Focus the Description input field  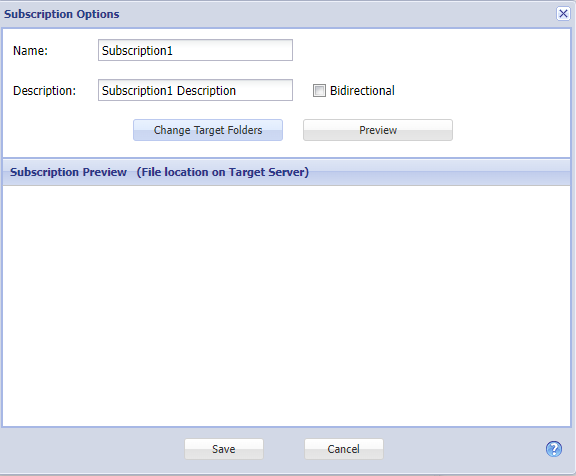[195, 90]
